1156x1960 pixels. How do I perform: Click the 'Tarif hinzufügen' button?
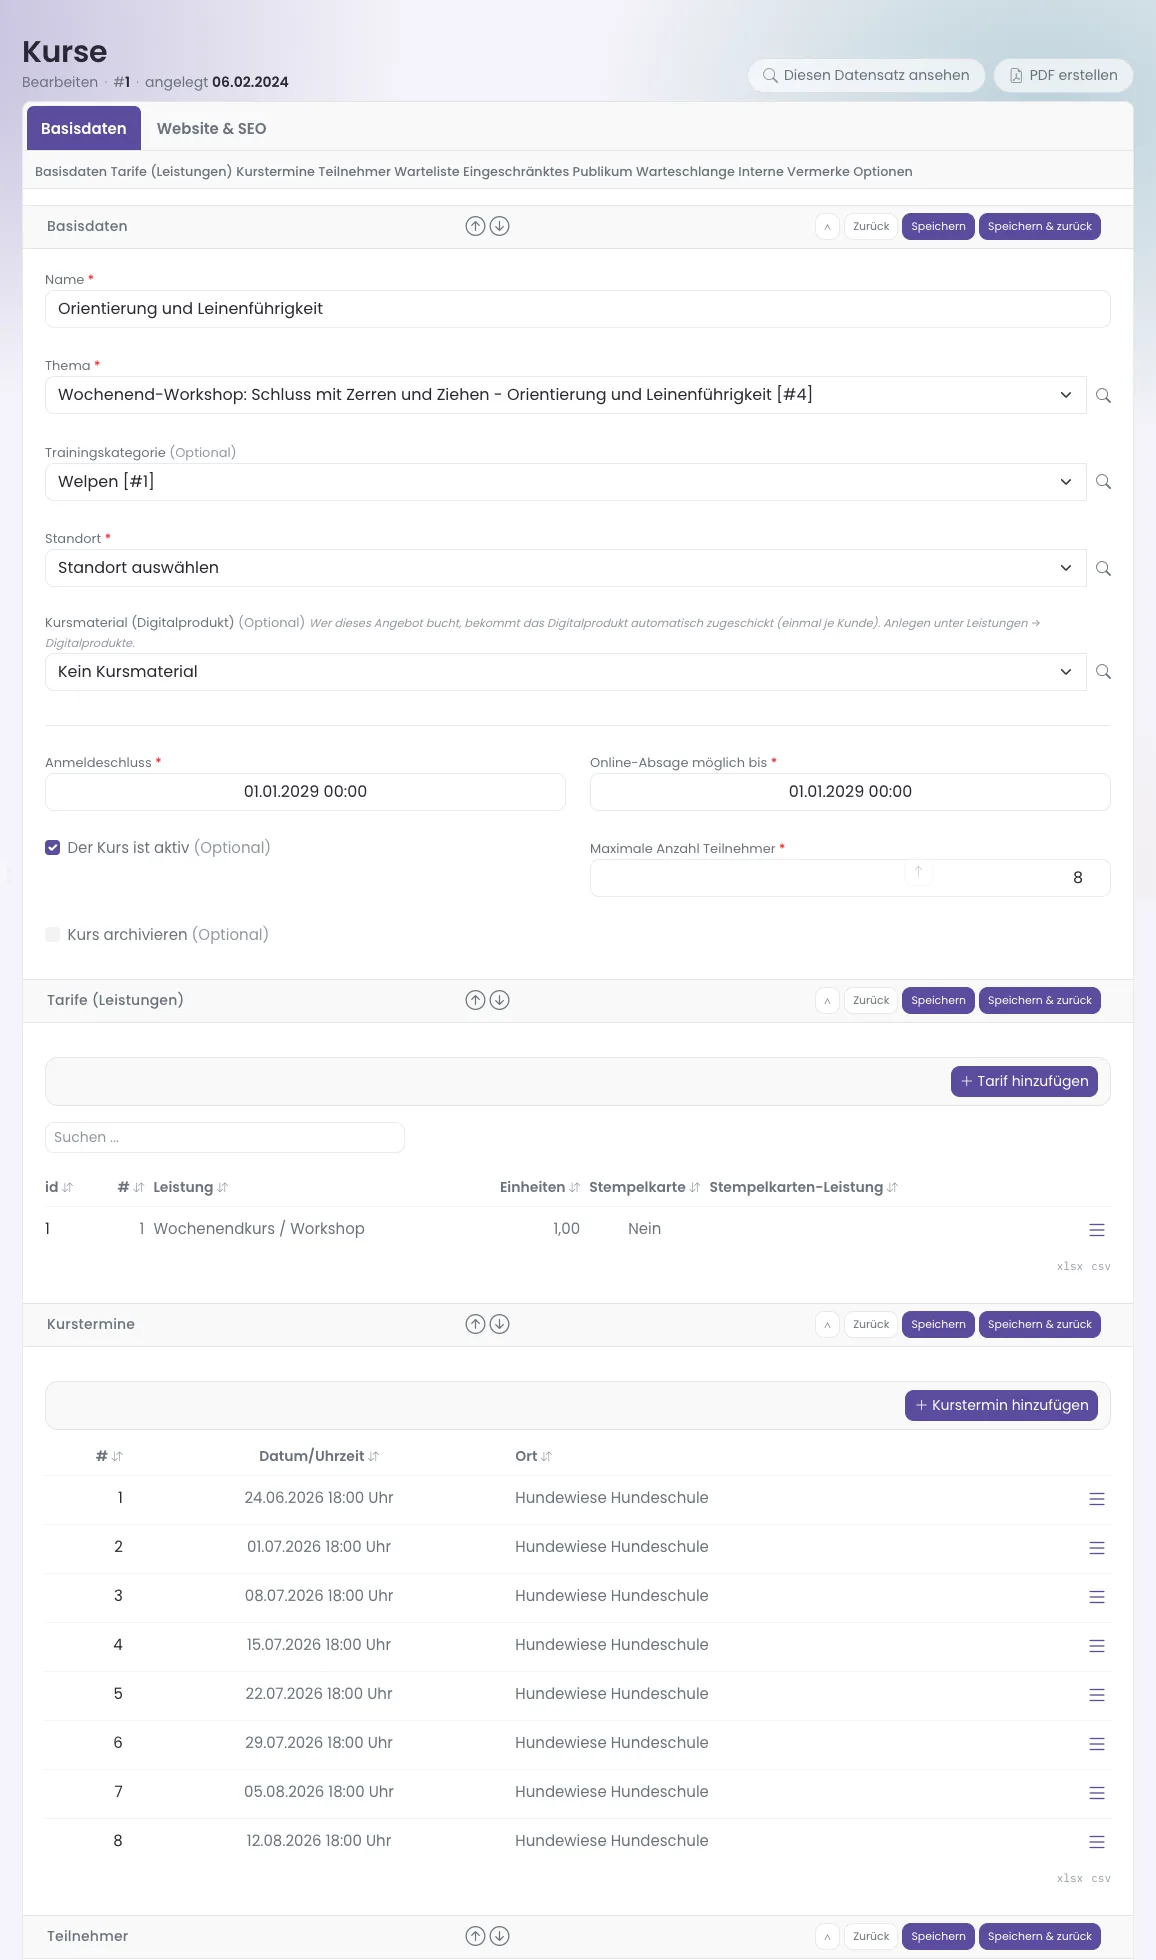coord(1024,1081)
